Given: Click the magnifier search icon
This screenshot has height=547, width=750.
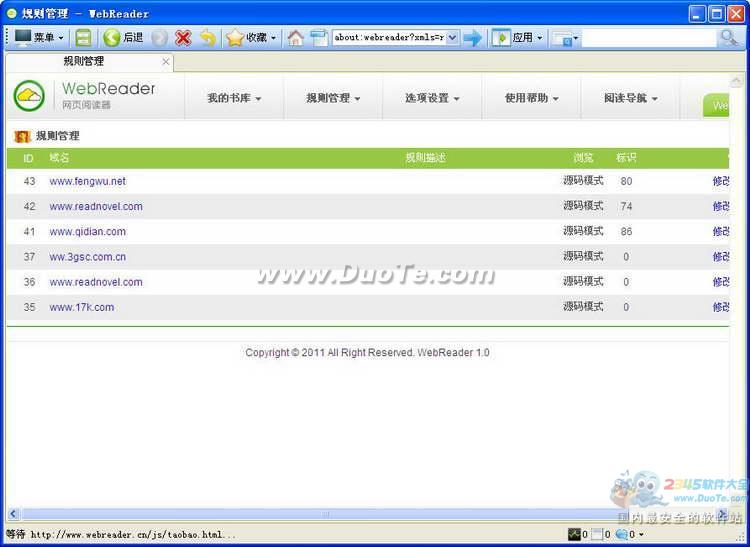Looking at the screenshot, I should 728,38.
